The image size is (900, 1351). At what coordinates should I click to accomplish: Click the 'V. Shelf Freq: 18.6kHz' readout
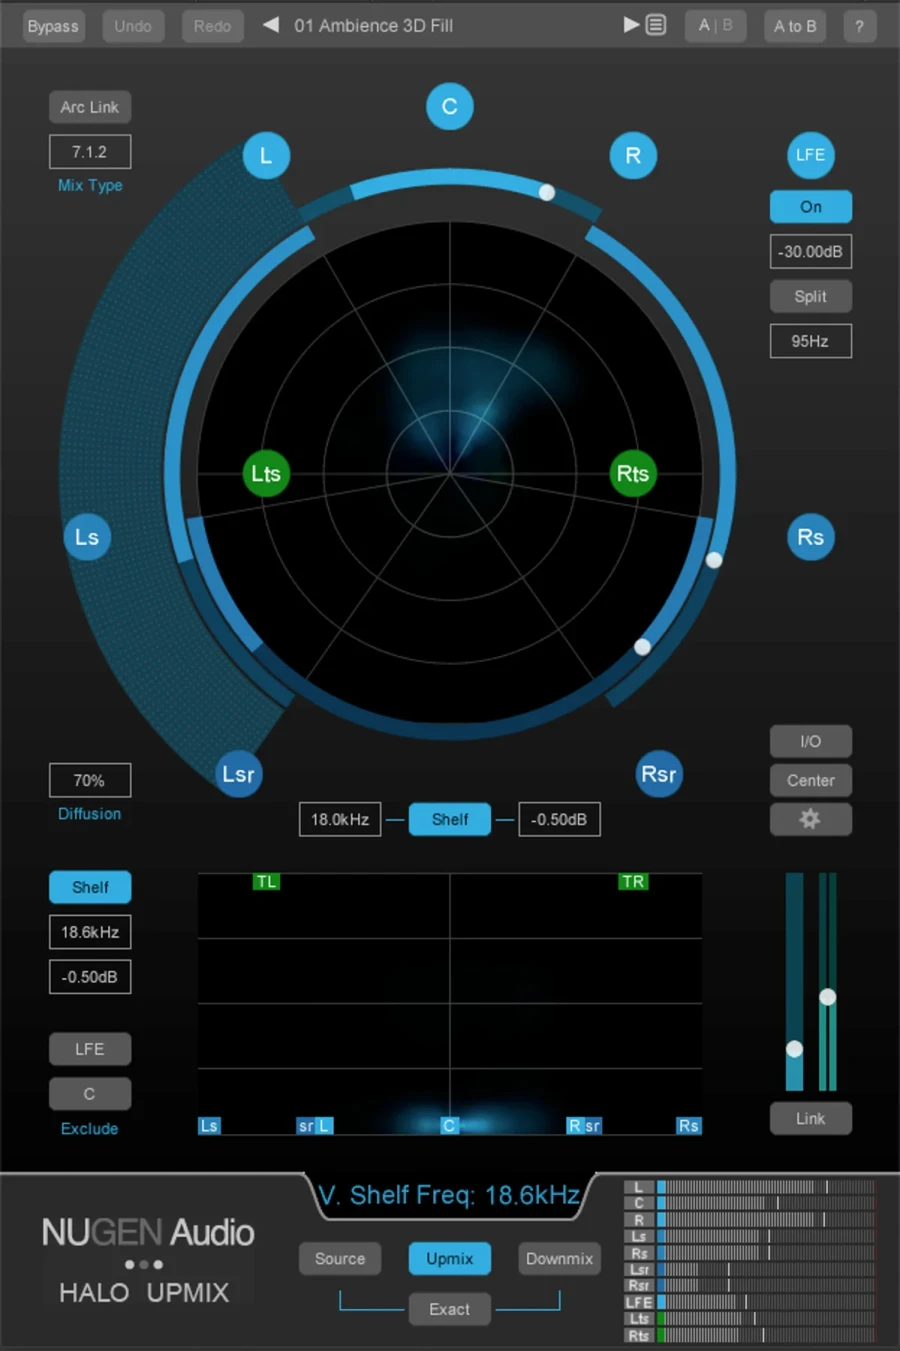449,1195
